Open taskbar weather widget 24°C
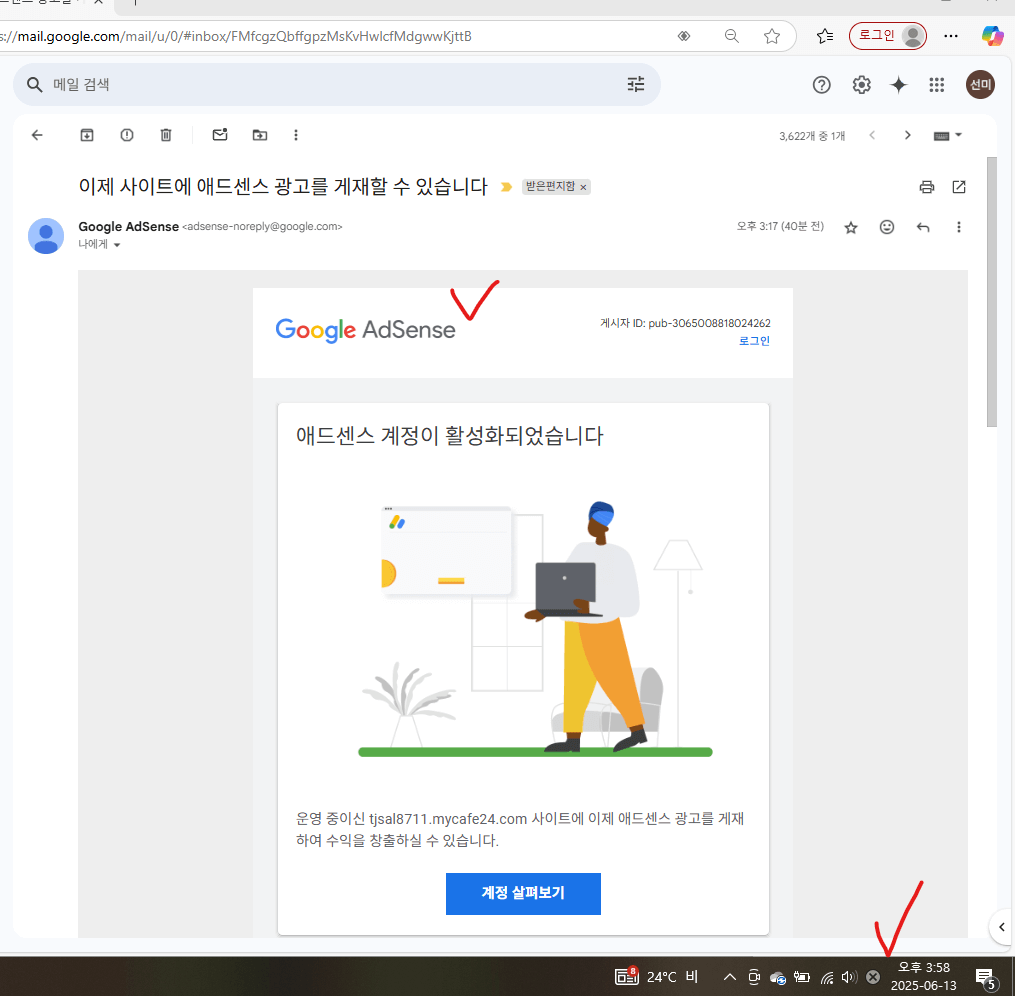 point(656,976)
